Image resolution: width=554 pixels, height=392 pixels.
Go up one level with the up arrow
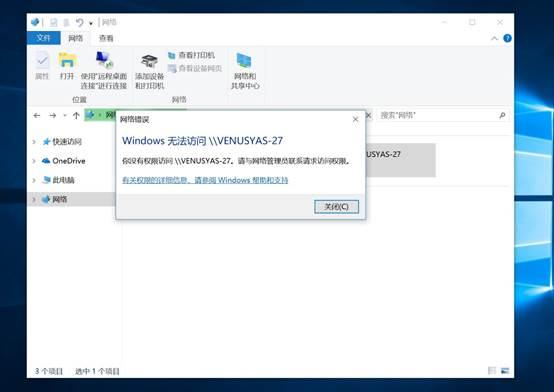tap(76, 115)
